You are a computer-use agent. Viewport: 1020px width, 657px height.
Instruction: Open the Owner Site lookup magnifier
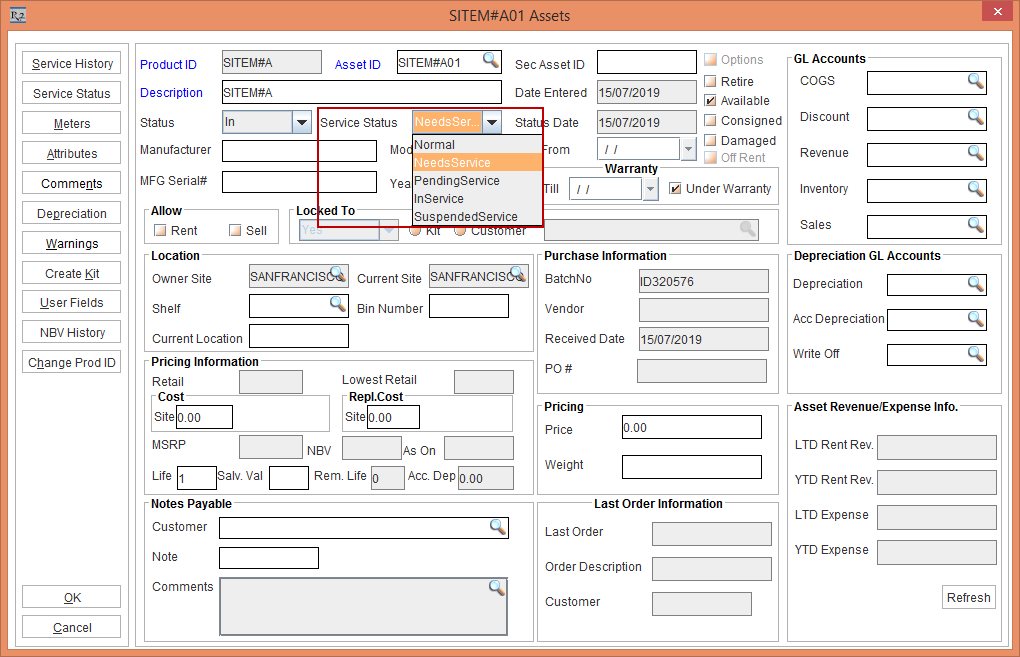click(x=337, y=274)
